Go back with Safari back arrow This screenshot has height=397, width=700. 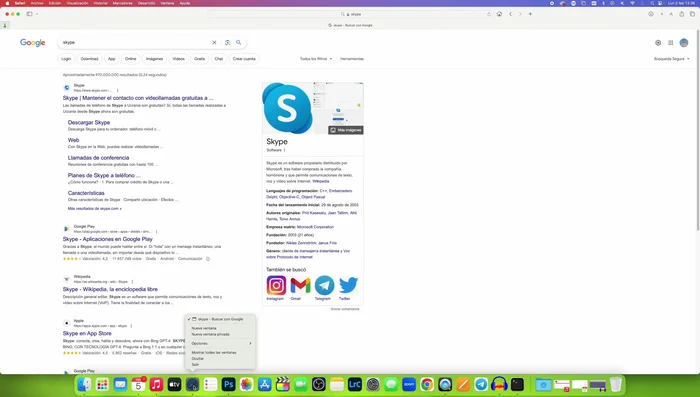pyautogui.click(x=511, y=14)
